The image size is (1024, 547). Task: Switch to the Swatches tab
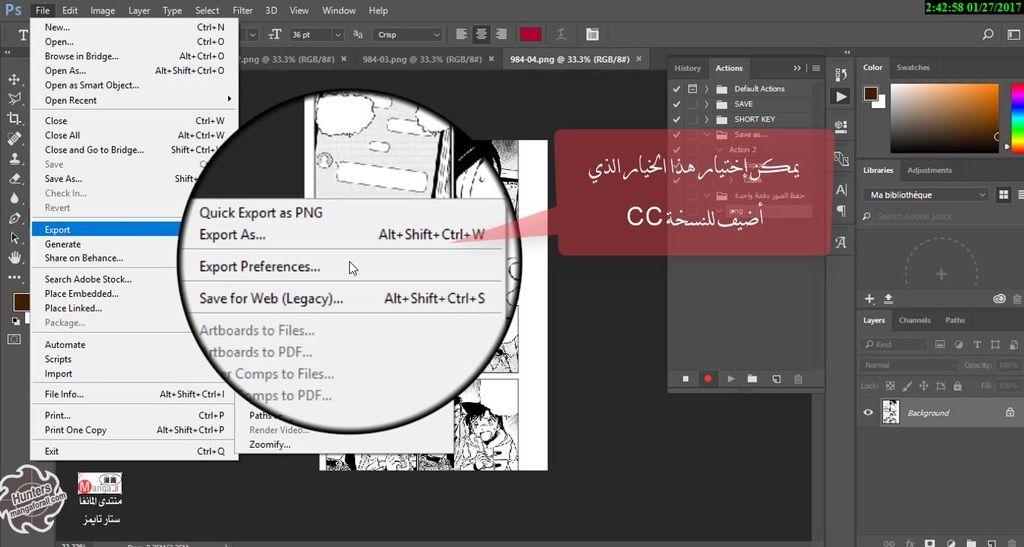pos(913,67)
